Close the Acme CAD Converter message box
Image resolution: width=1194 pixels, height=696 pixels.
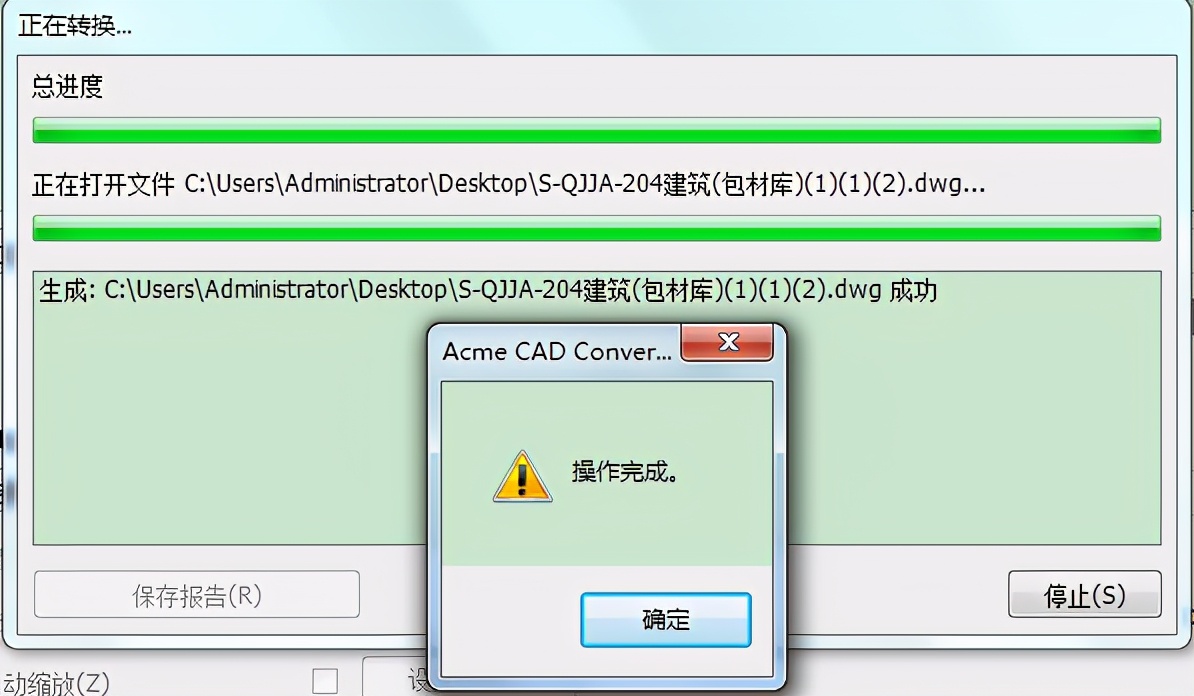point(727,342)
